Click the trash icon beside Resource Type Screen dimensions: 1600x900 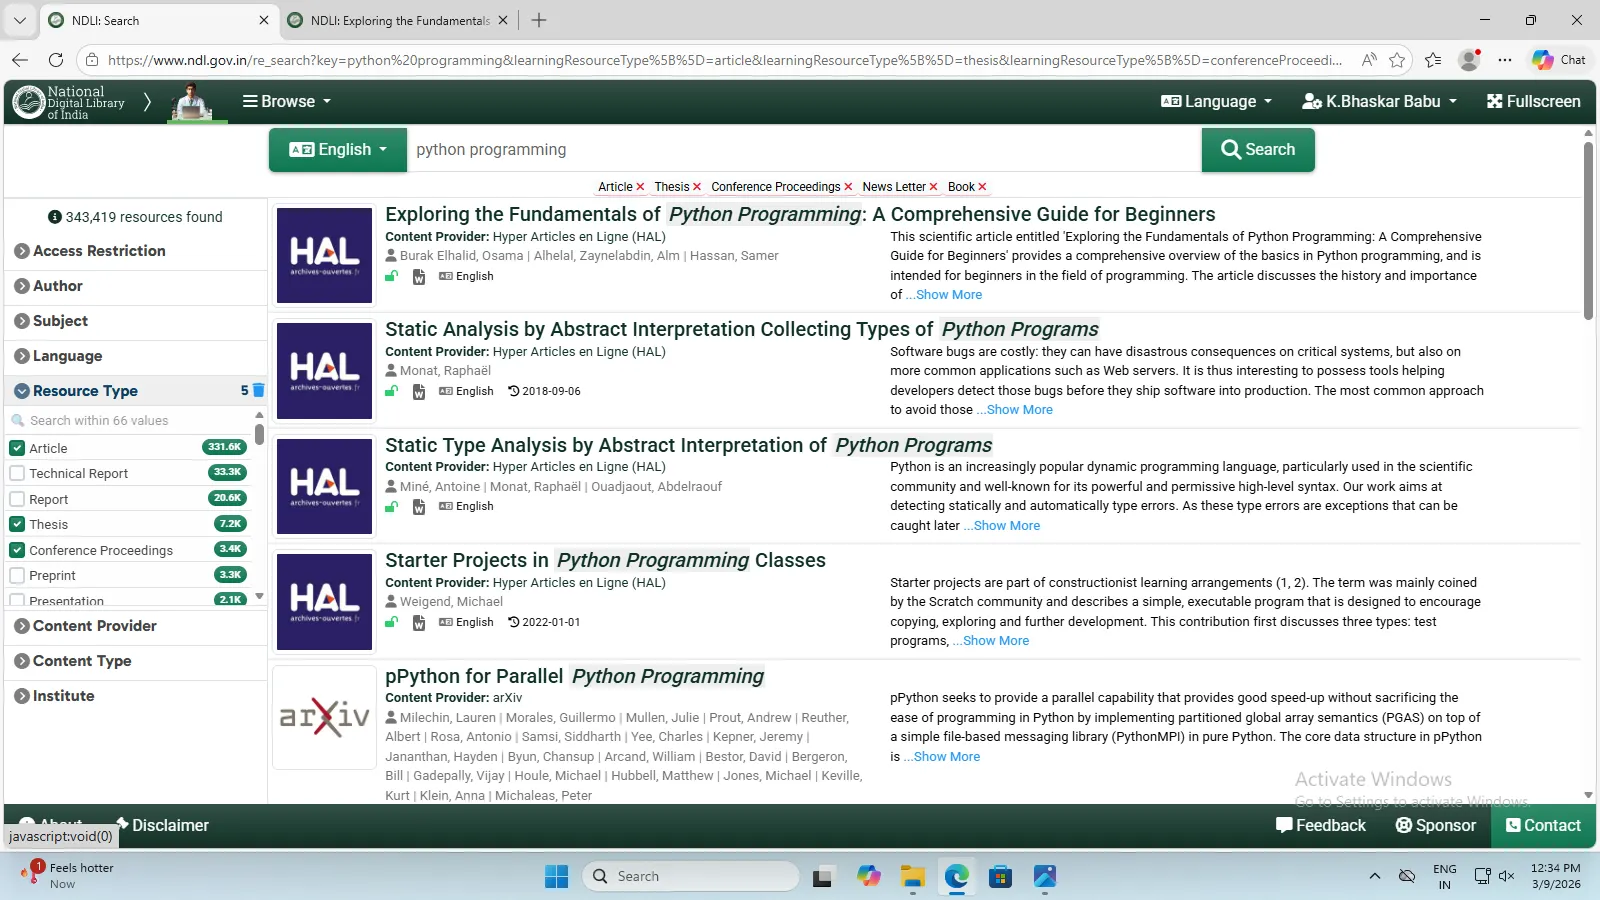tap(258, 390)
